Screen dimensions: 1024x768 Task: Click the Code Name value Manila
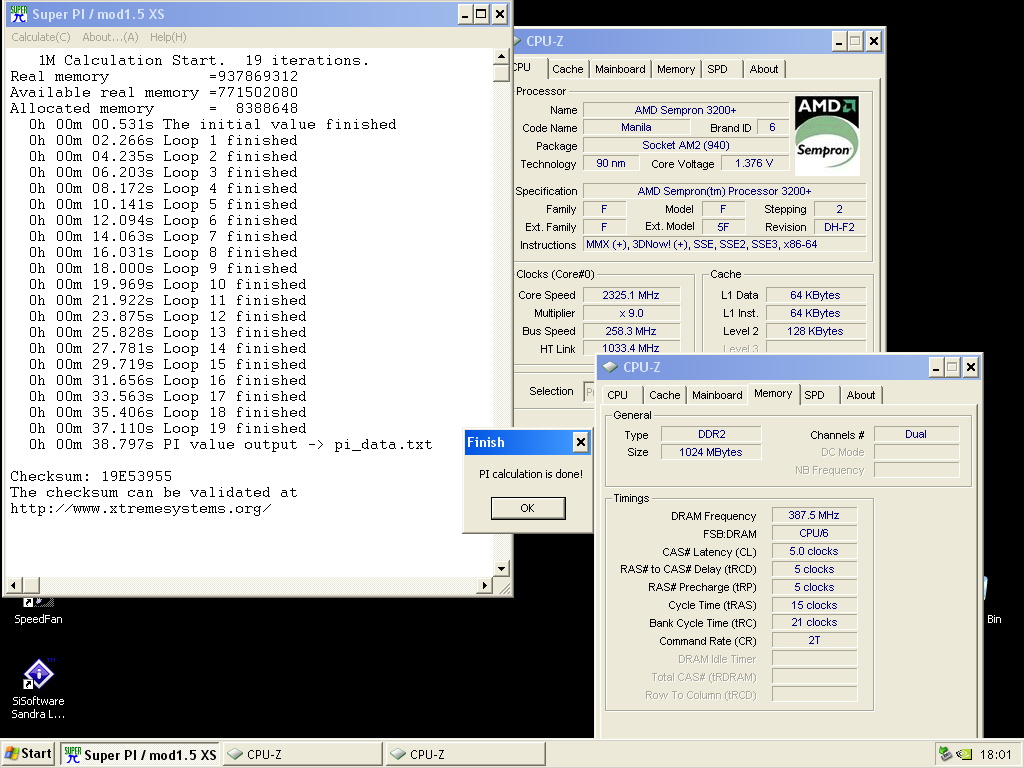coord(636,127)
